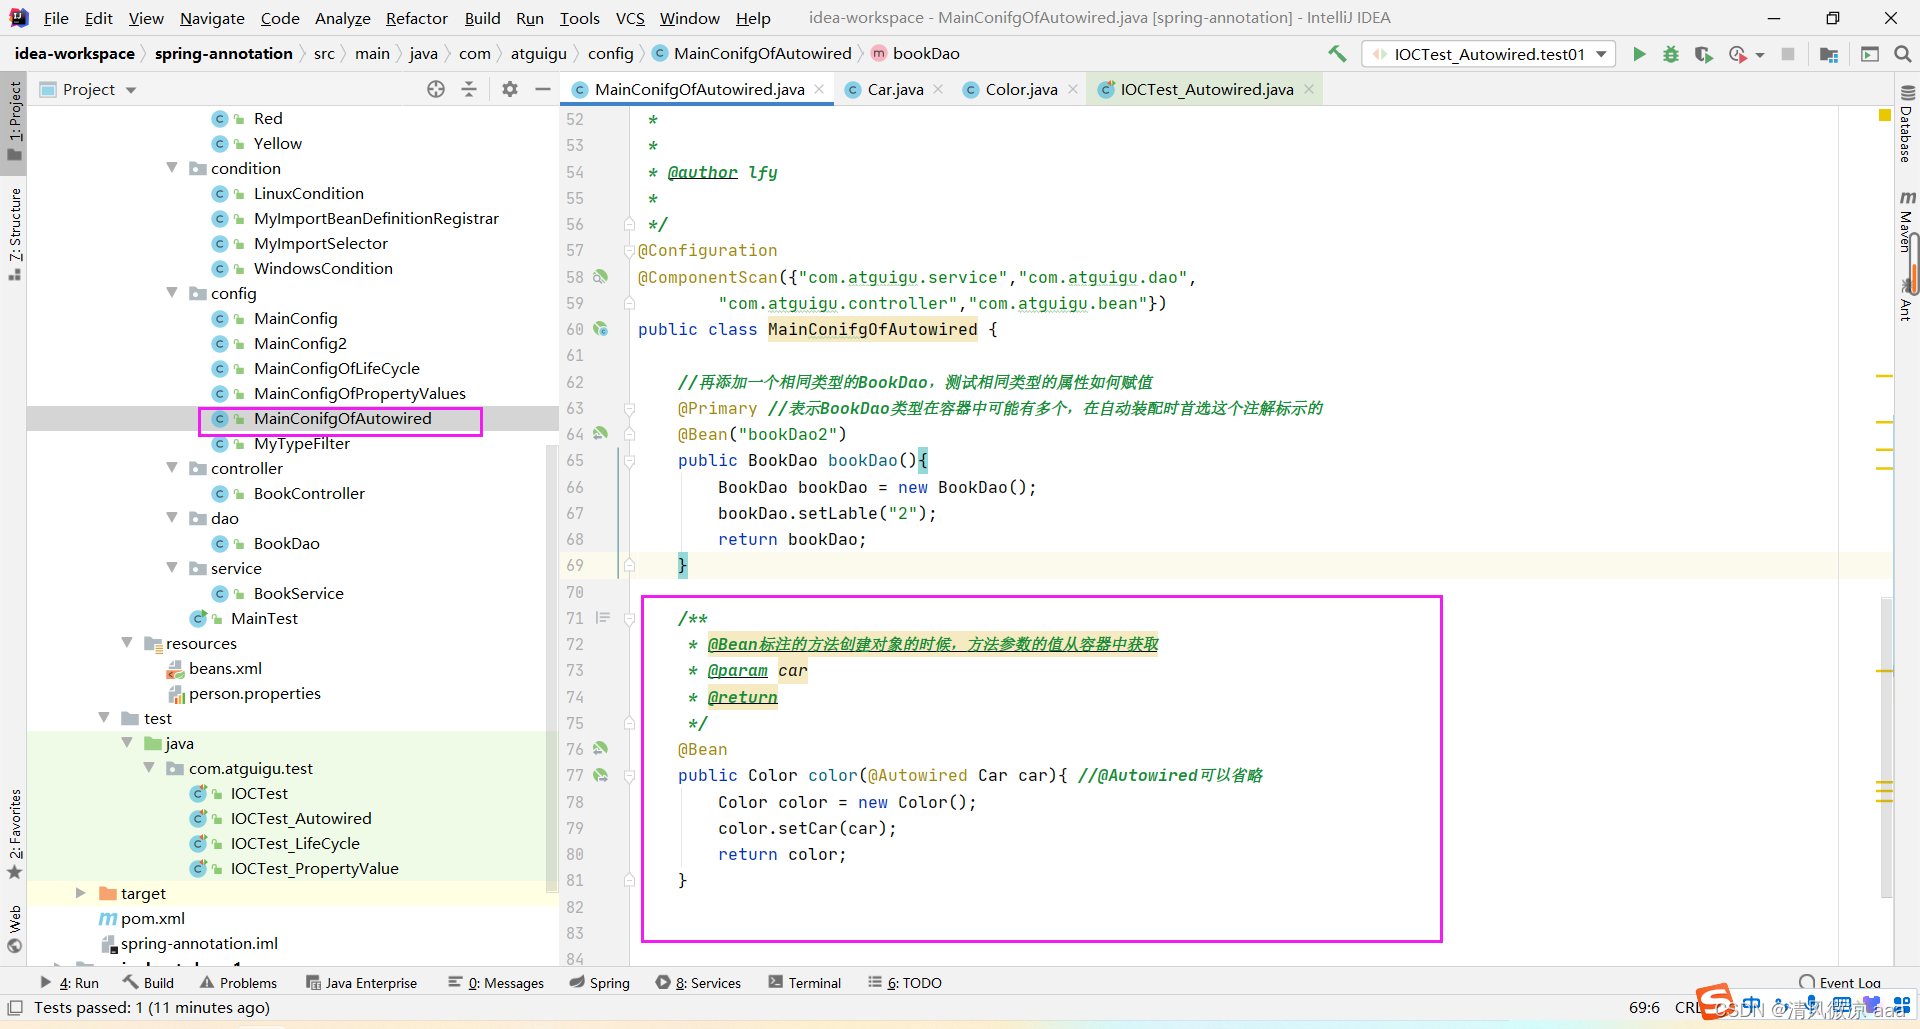Click the Build project hammer icon
This screenshot has width=1920, height=1029.
(x=1337, y=54)
